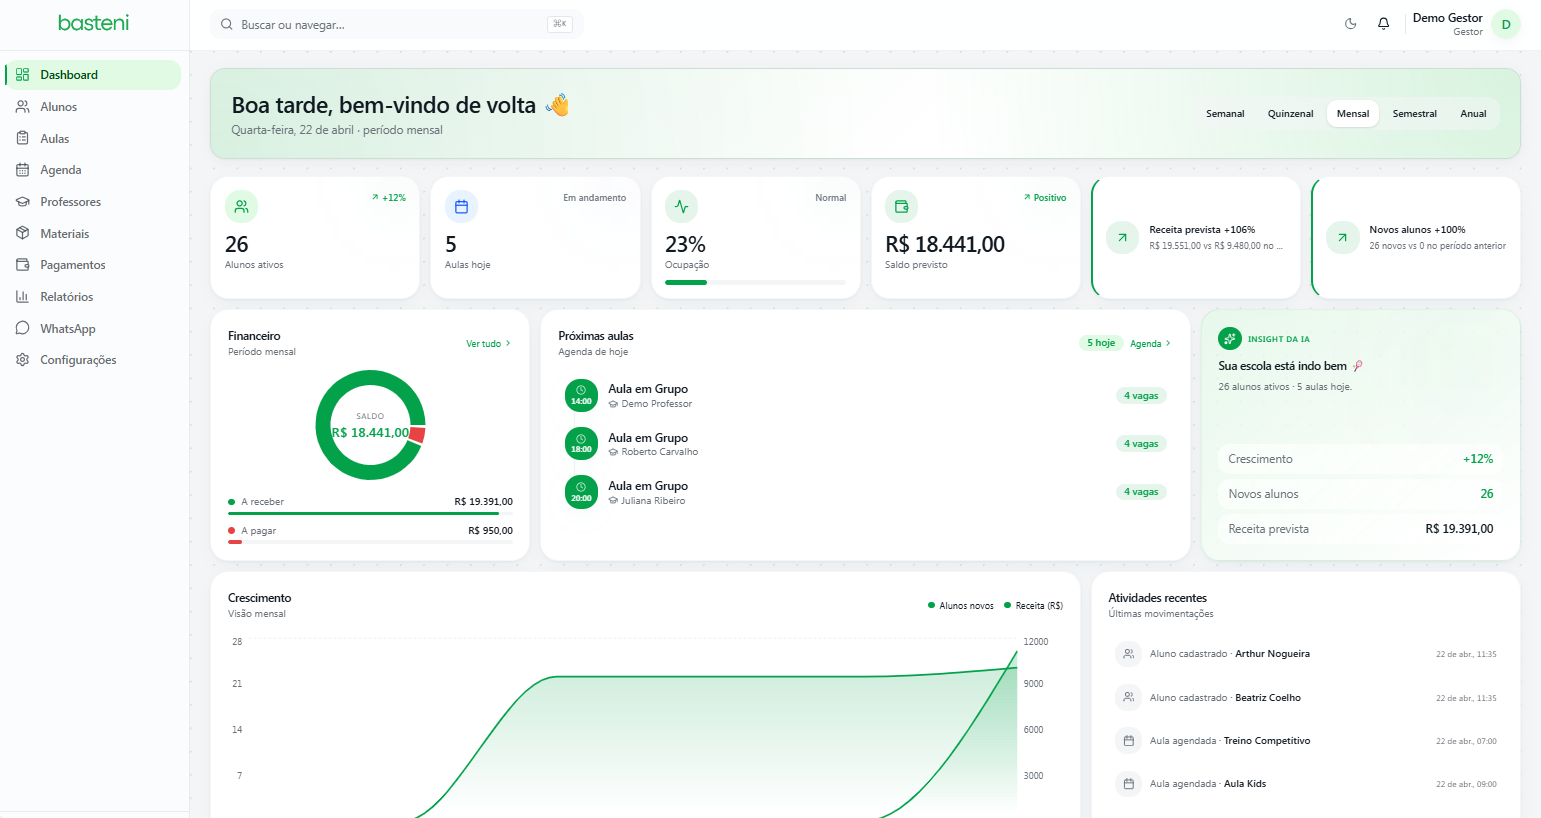Click the Configurações gear icon

click(x=22, y=360)
